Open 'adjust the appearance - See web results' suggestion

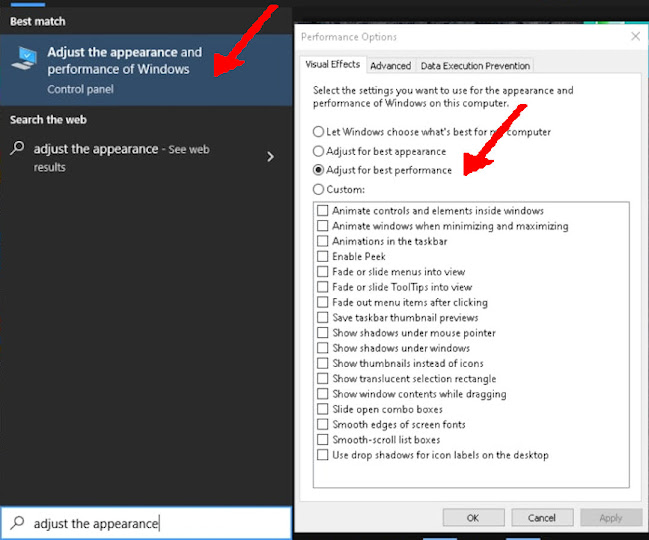tap(146, 157)
